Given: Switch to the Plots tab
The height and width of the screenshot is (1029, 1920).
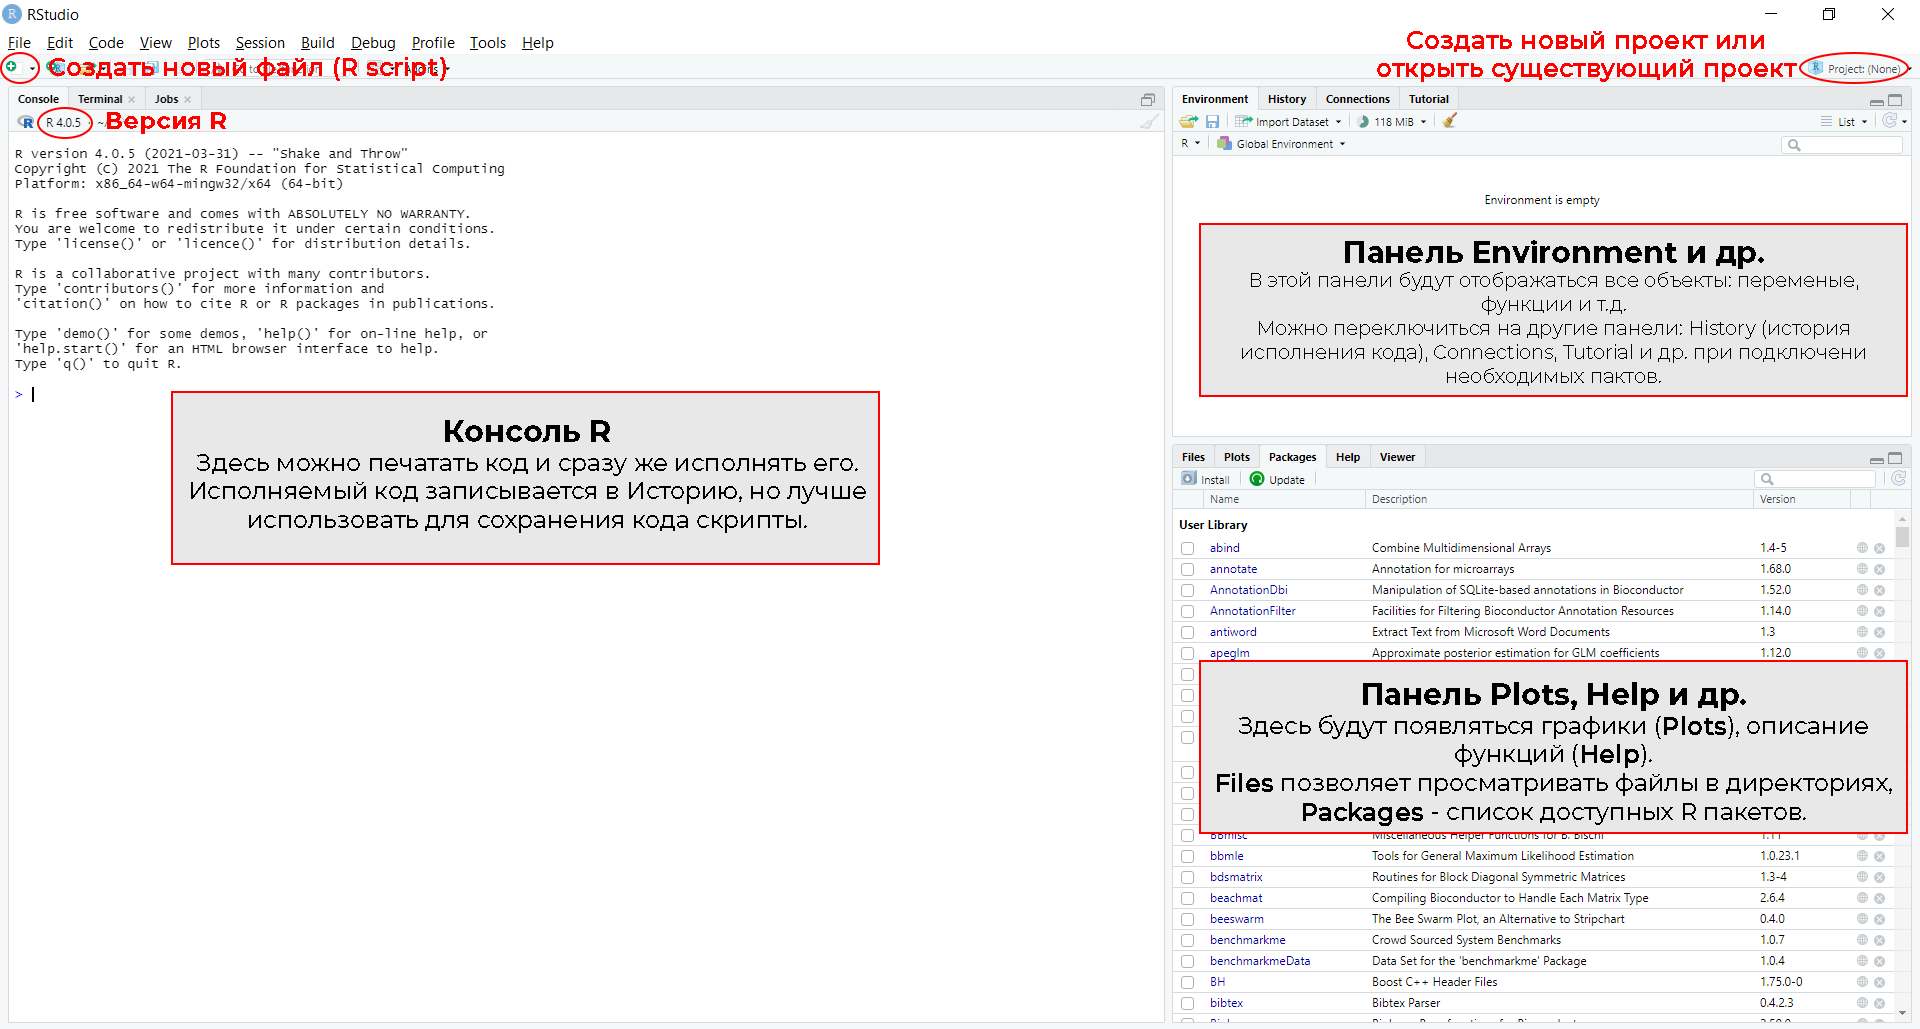Looking at the screenshot, I should tap(1236, 457).
